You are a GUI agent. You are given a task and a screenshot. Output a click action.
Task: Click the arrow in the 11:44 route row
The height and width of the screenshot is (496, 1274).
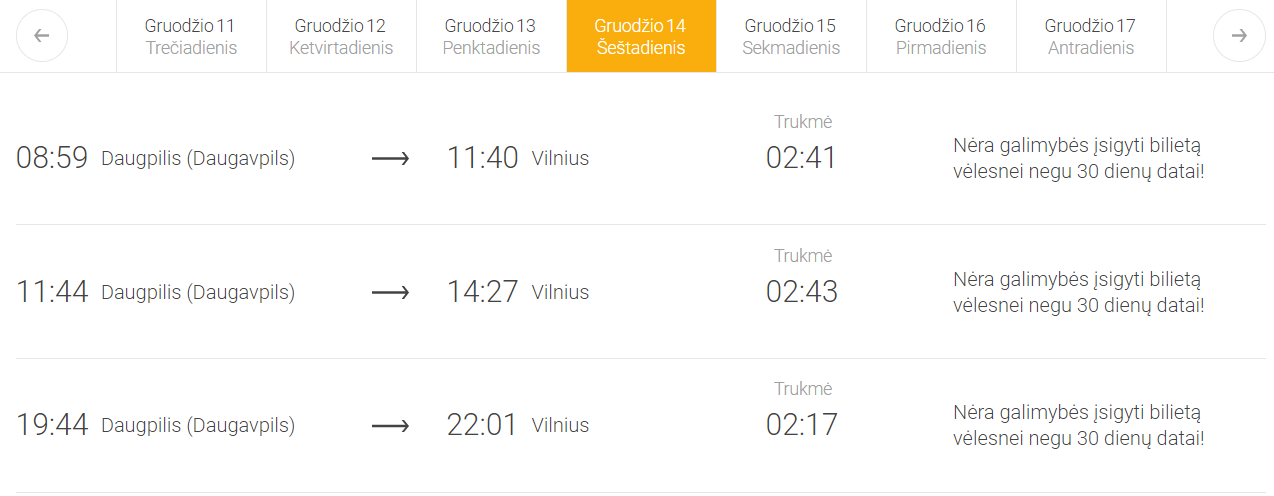(x=390, y=292)
